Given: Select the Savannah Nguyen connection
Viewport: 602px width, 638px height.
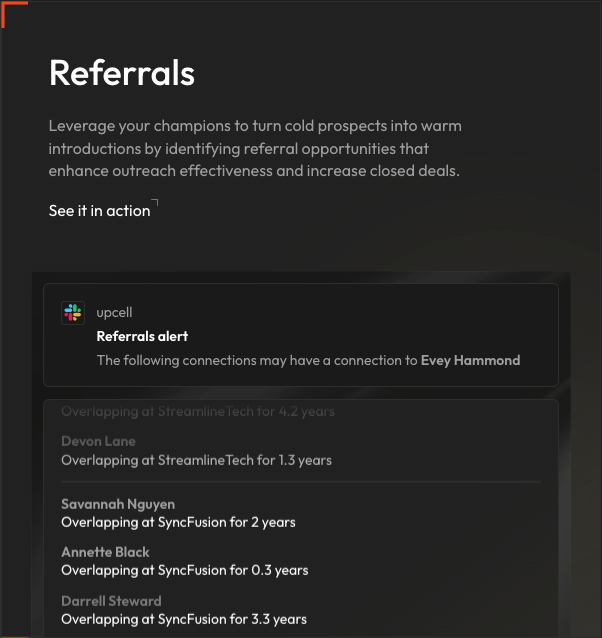Looking at the screenshot, I should coord(118,504).
